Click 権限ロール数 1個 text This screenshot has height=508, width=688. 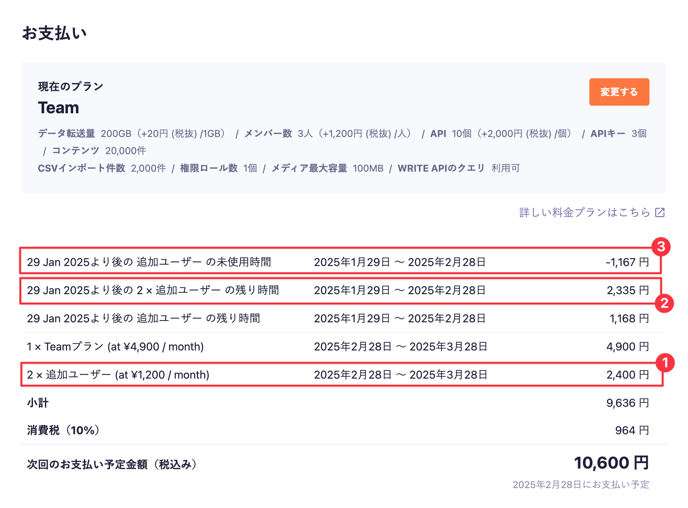[x=219, y=168]
